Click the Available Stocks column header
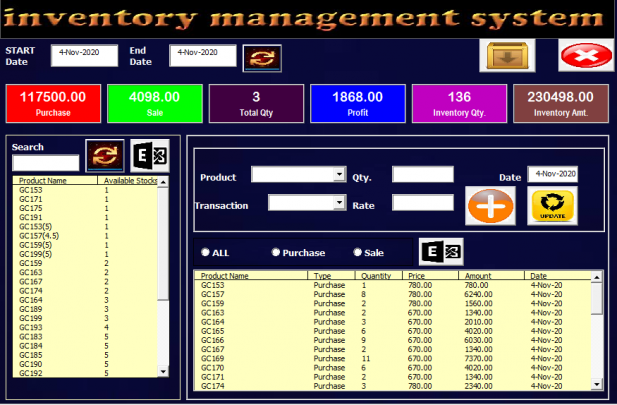Viewport: 617px width, 405px height. 128,181
